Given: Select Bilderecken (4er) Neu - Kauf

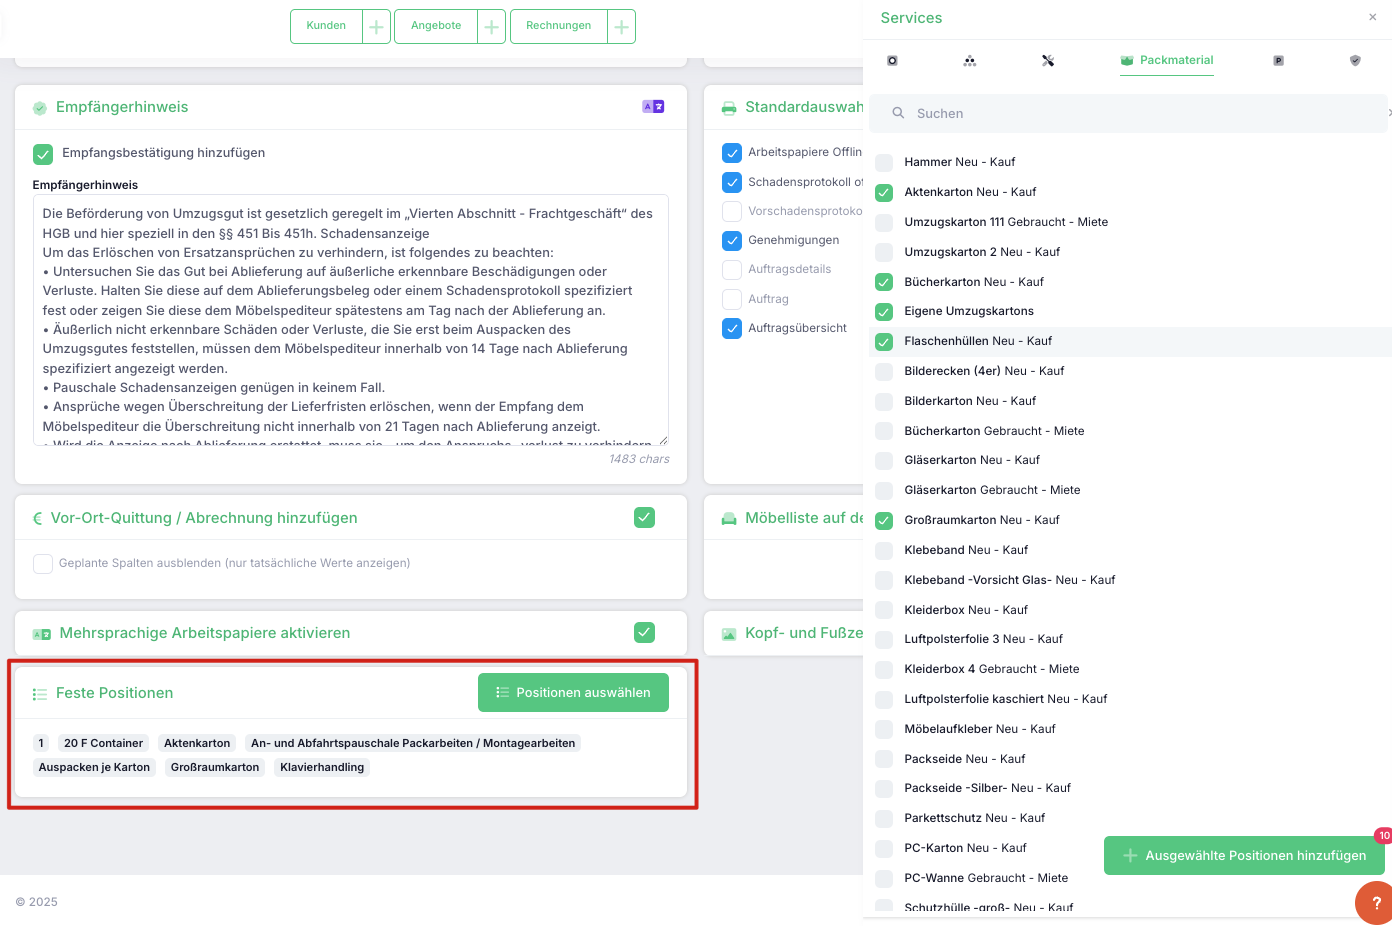Looking at the screenshot, I should pos(884,372).
